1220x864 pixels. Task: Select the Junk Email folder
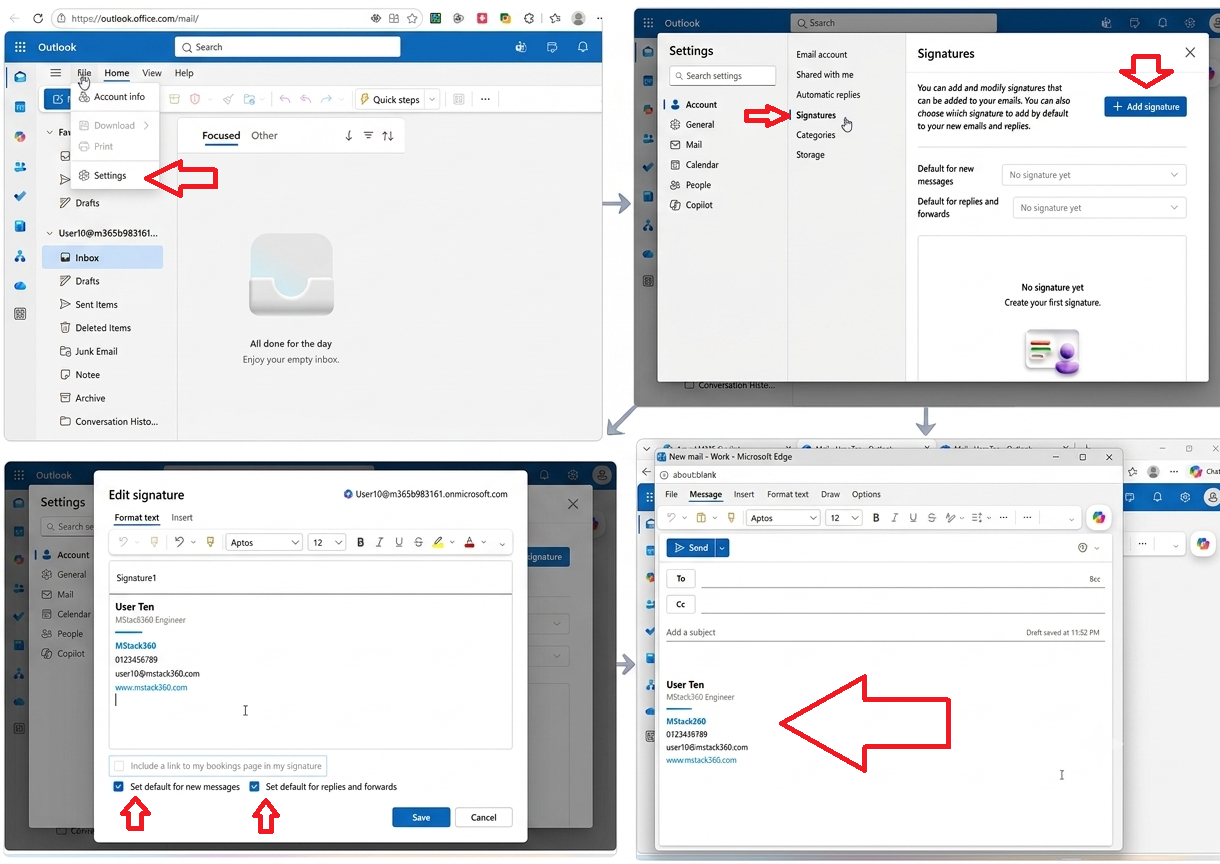pos(96,352)
